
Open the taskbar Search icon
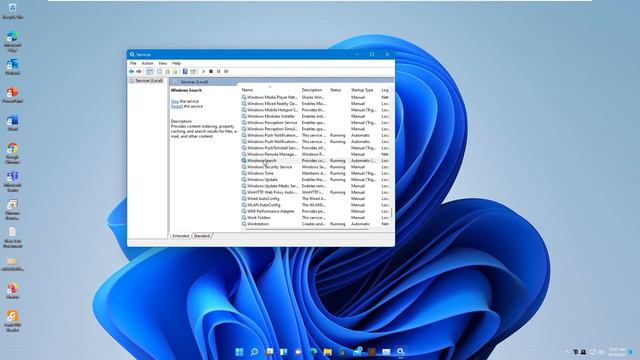tap(254, 352)
